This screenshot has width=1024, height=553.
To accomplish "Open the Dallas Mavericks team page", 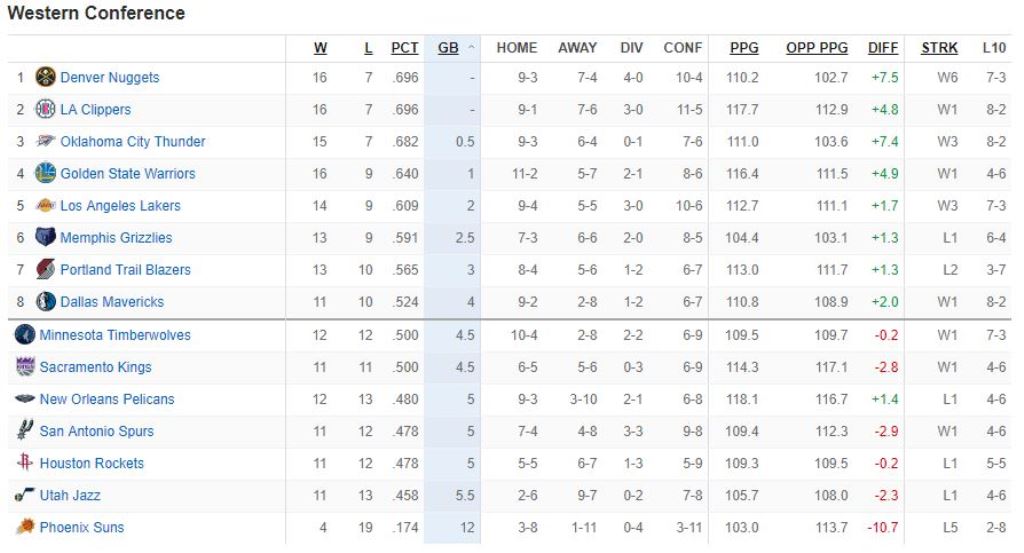I will 112,301.
